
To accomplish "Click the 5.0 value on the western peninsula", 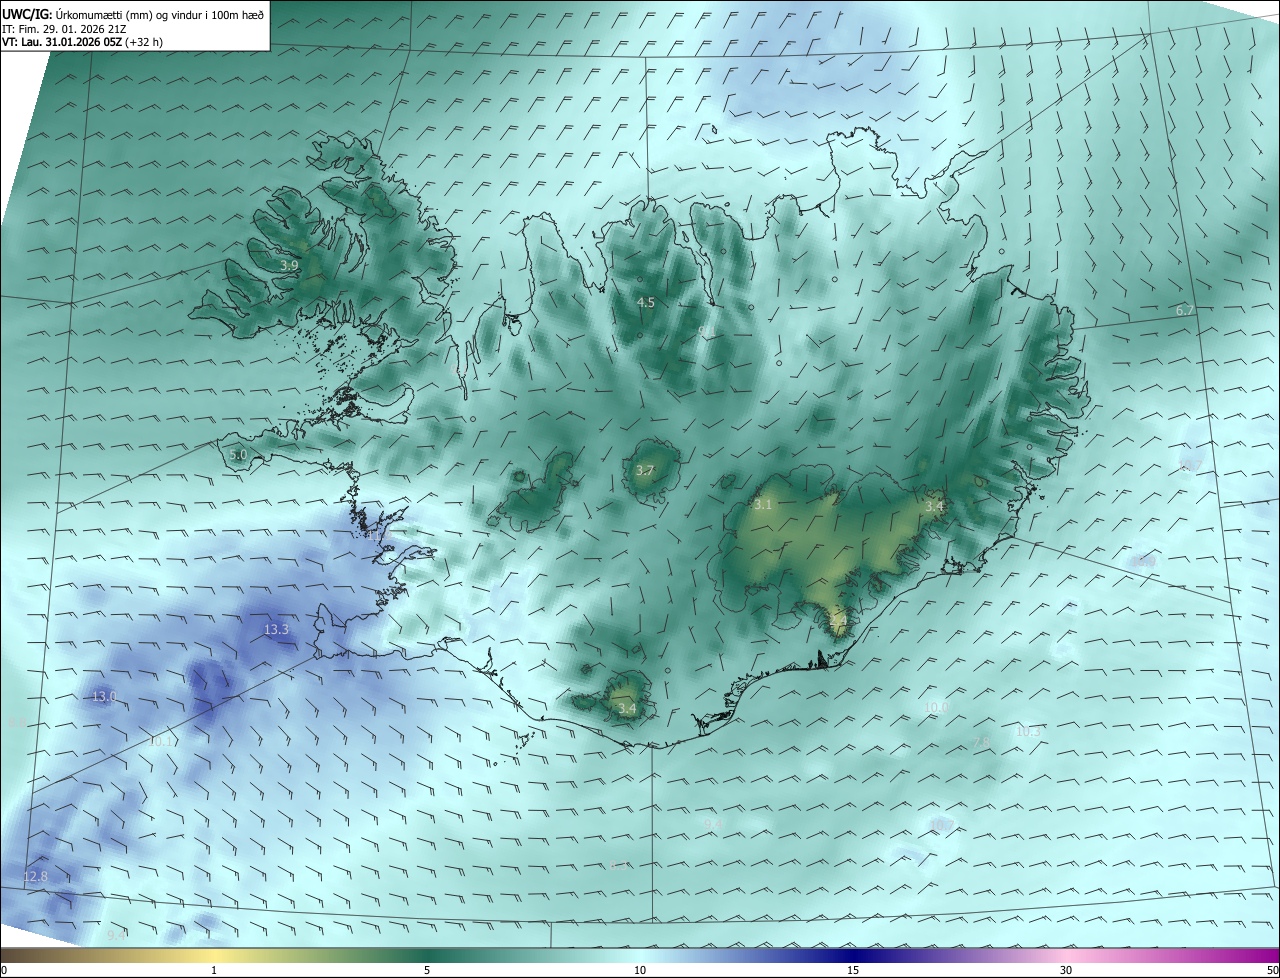I will coord(238,455).
